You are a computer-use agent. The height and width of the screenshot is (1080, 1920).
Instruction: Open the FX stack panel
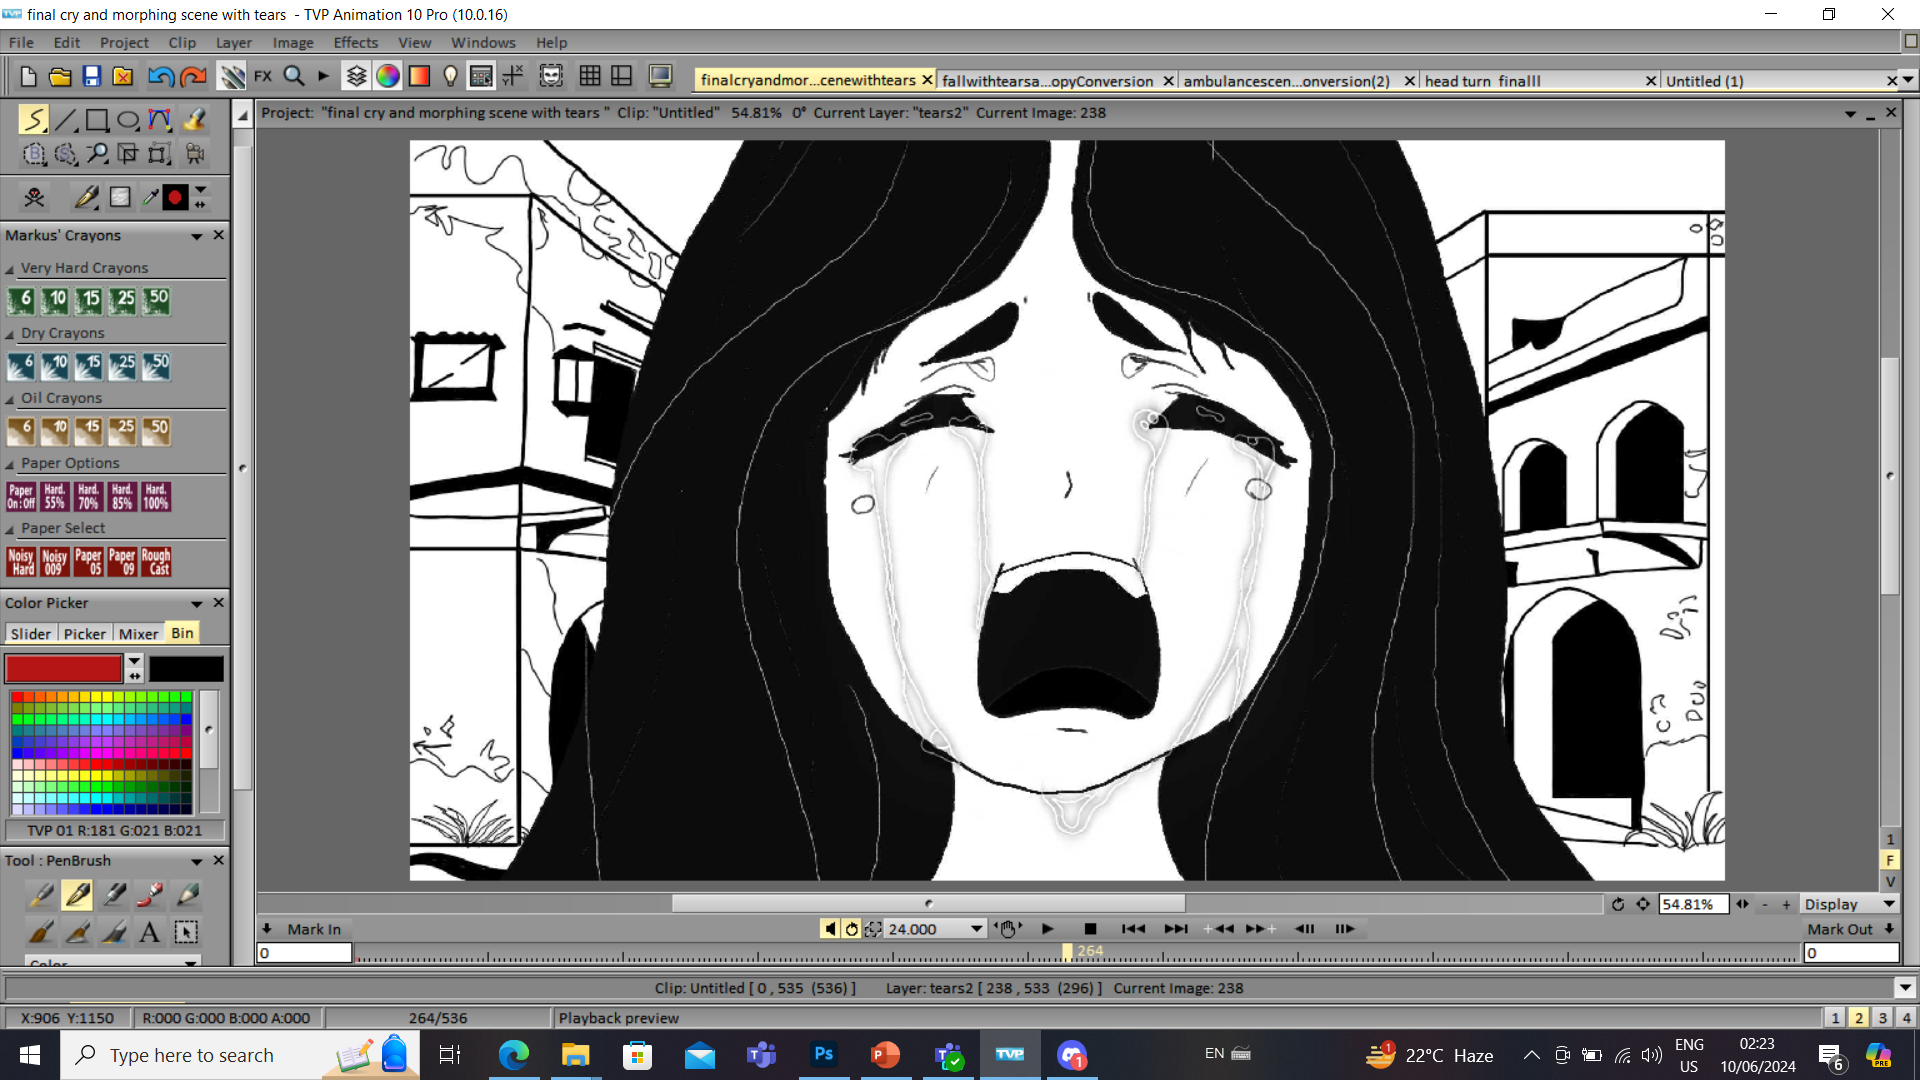(x=263, y=76)
